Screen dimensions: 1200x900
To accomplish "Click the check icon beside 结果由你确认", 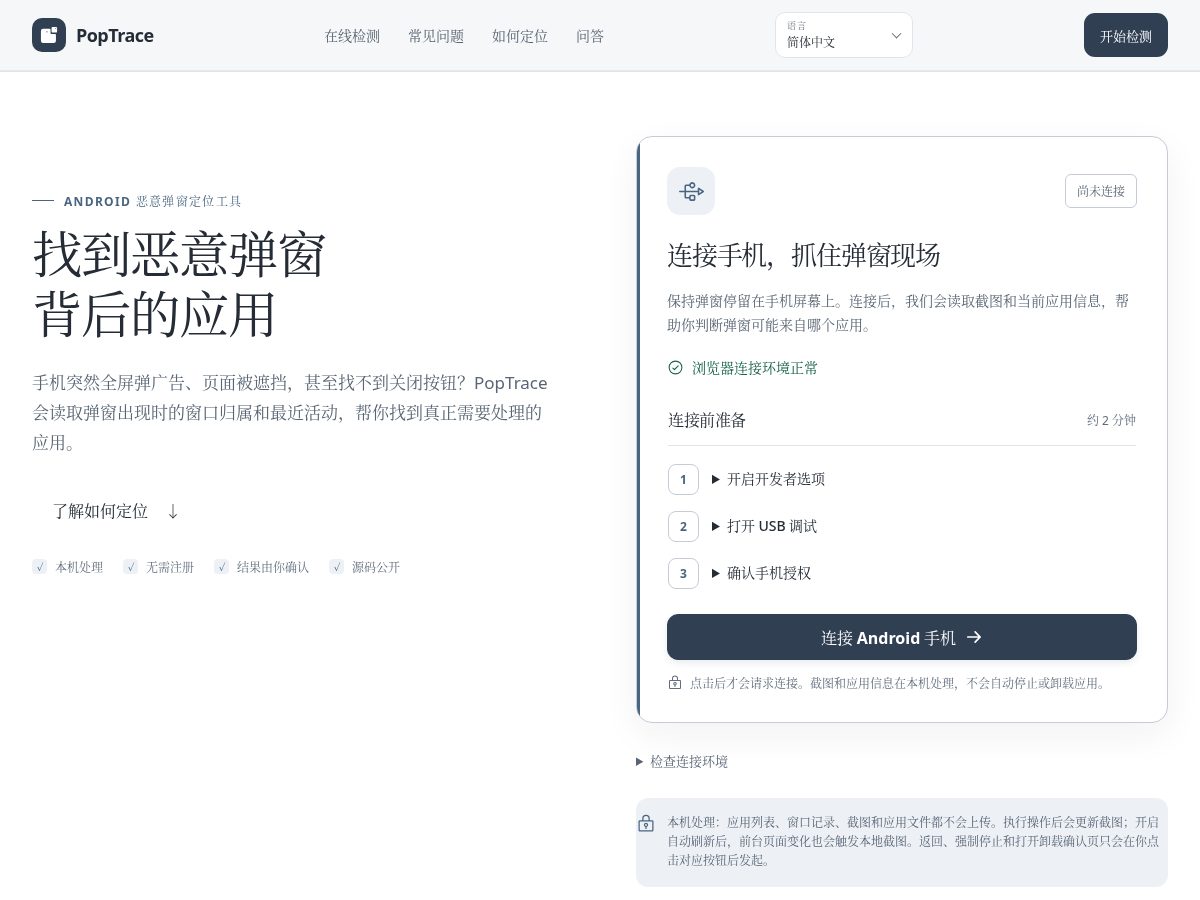I will (222, 567).
